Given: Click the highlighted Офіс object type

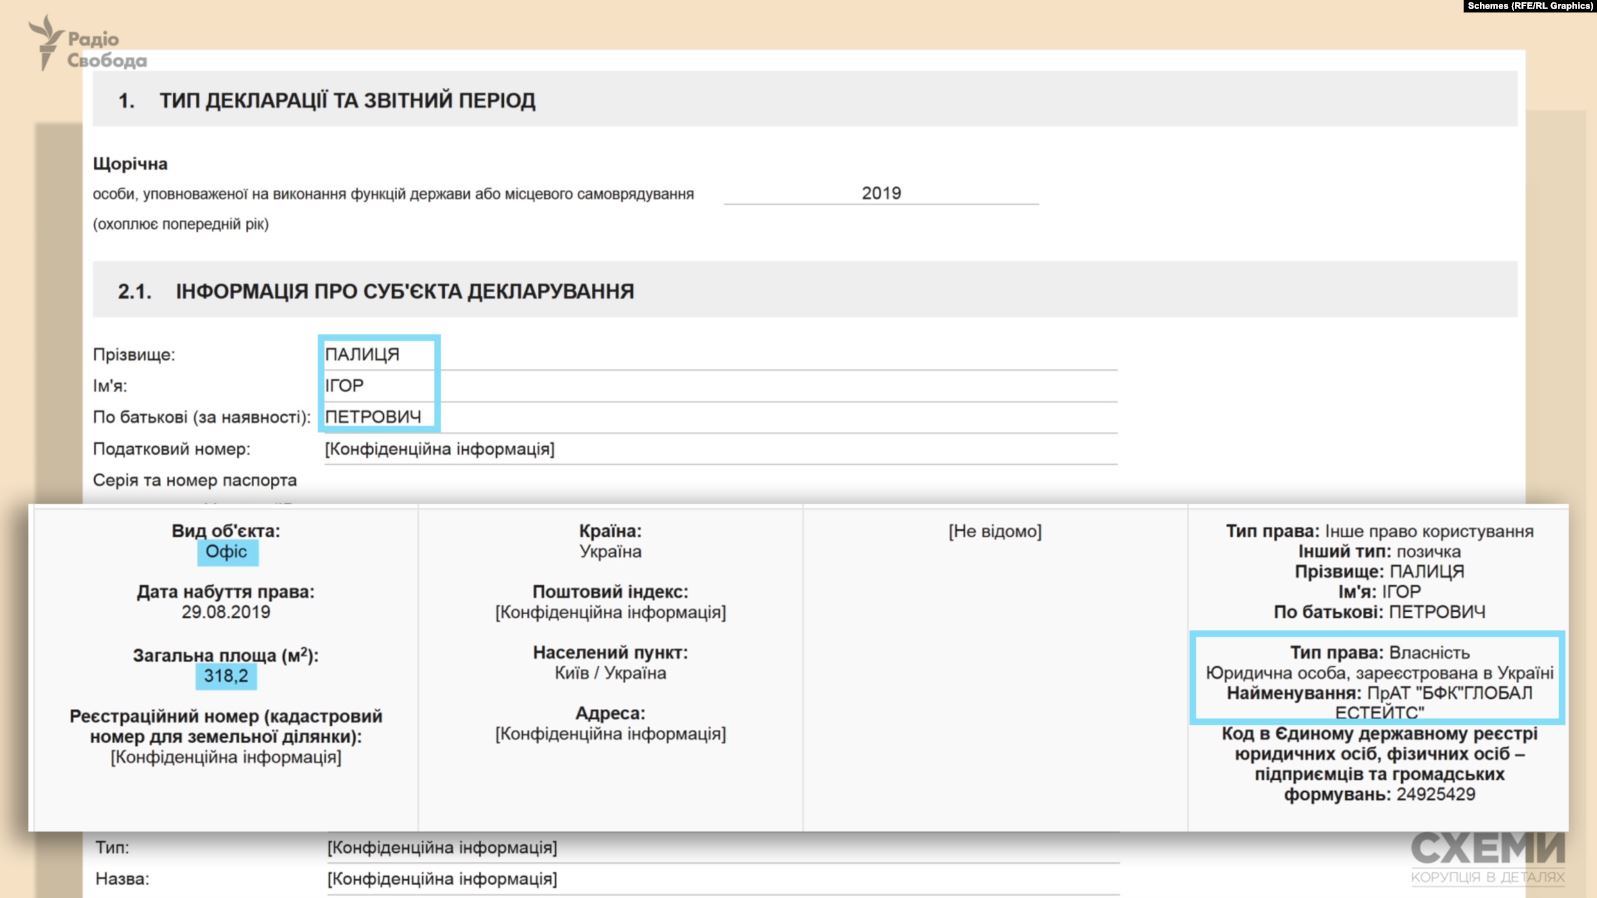Looking at the screenshot, I should [226, 552].
